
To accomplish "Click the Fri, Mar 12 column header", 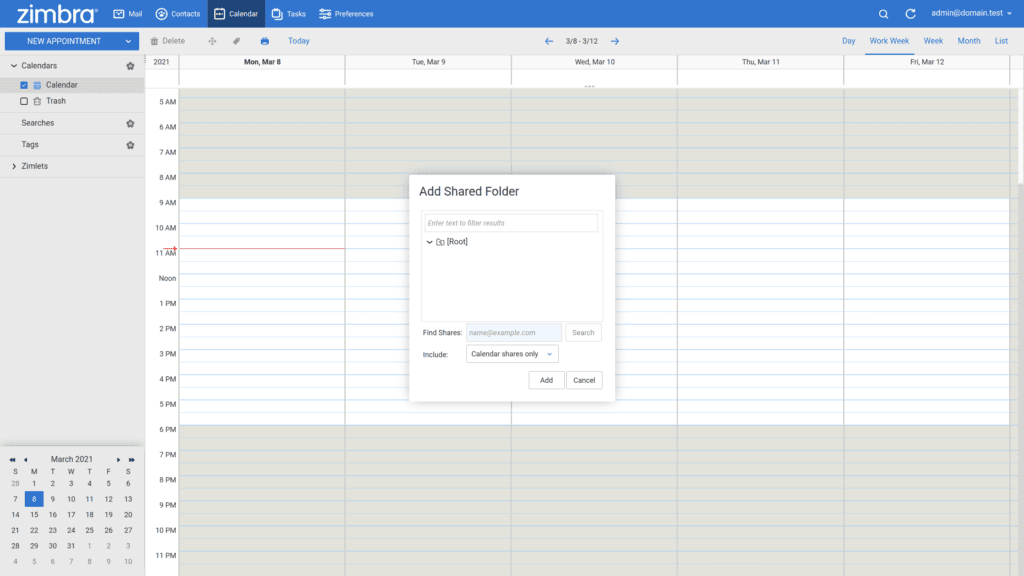I will tap(927, 62).
